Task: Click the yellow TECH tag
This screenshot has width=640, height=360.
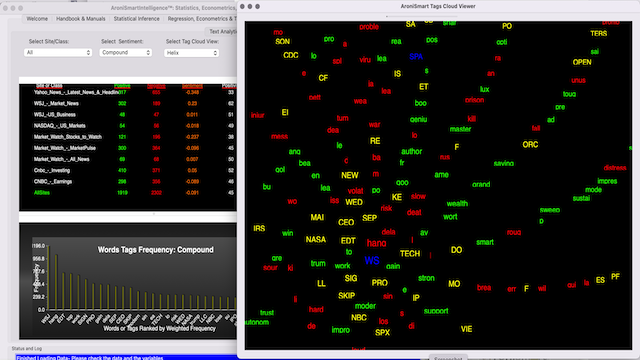Action: point(410,254)
